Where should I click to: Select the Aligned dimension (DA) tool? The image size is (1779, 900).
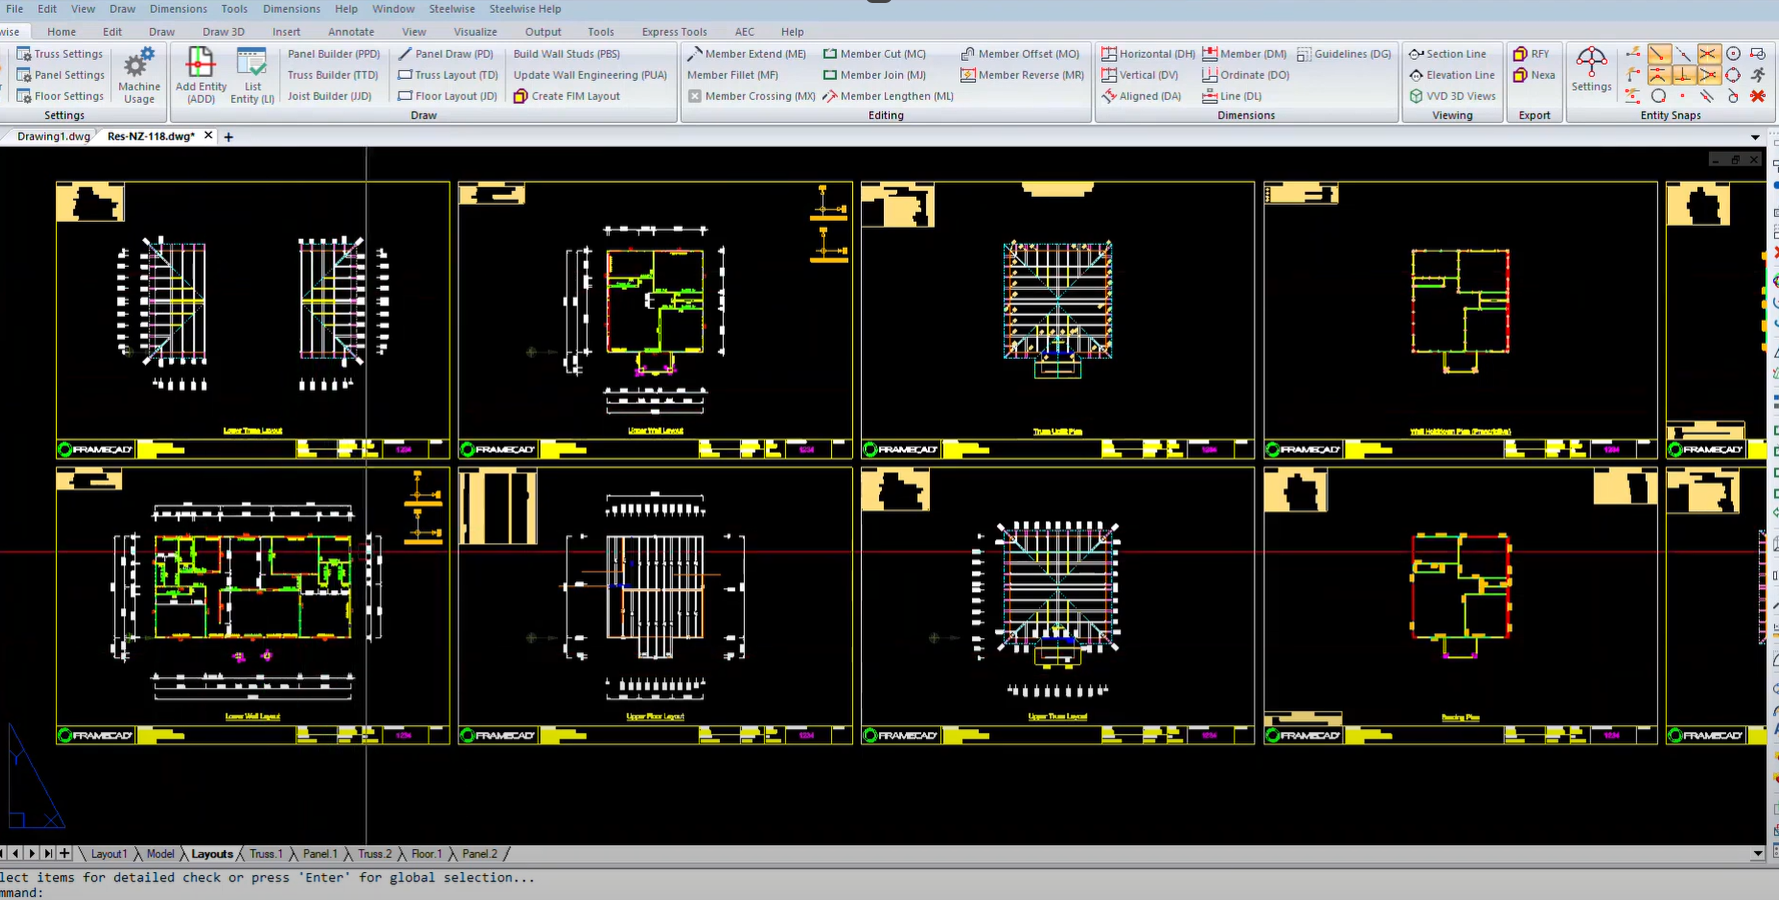[x=1142, y=96]
